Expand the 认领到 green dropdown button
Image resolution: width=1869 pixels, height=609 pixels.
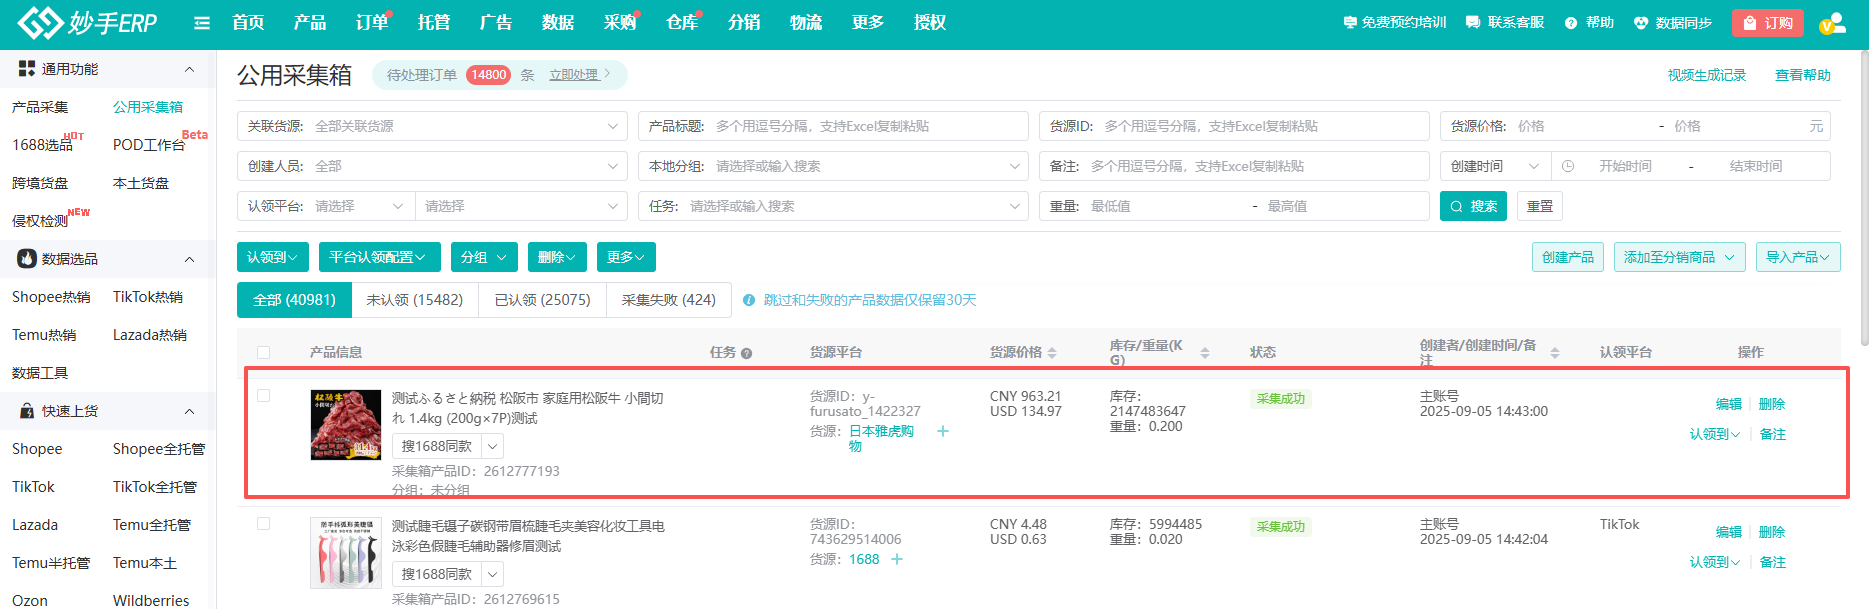point(272,257)
